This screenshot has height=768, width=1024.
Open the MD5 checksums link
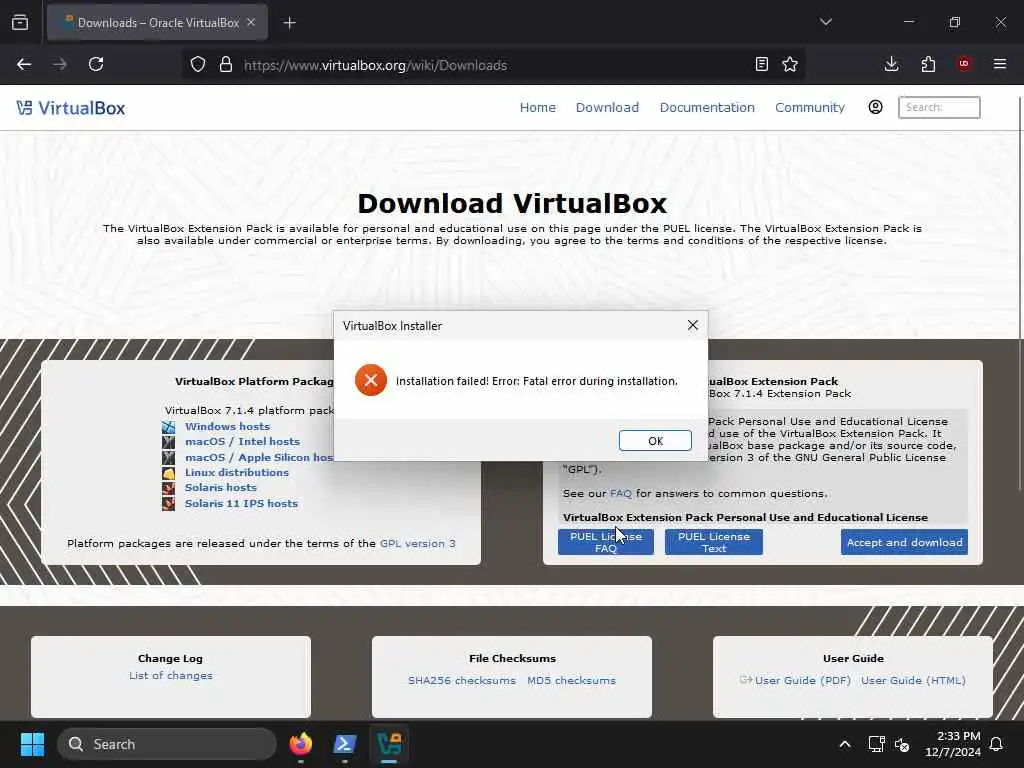pos(571,680)
